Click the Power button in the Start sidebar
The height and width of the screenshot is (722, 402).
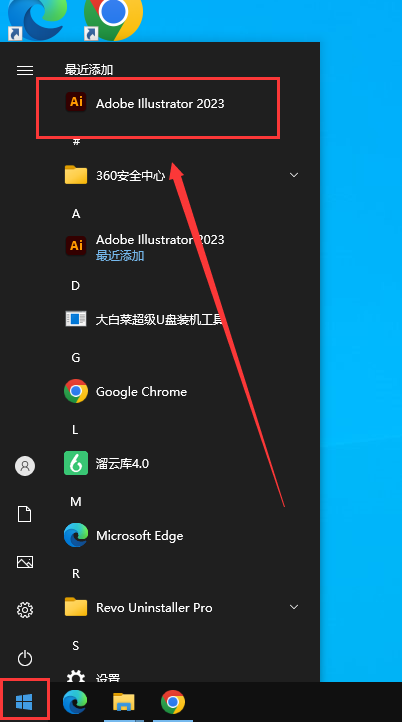[x=25, y=658]
